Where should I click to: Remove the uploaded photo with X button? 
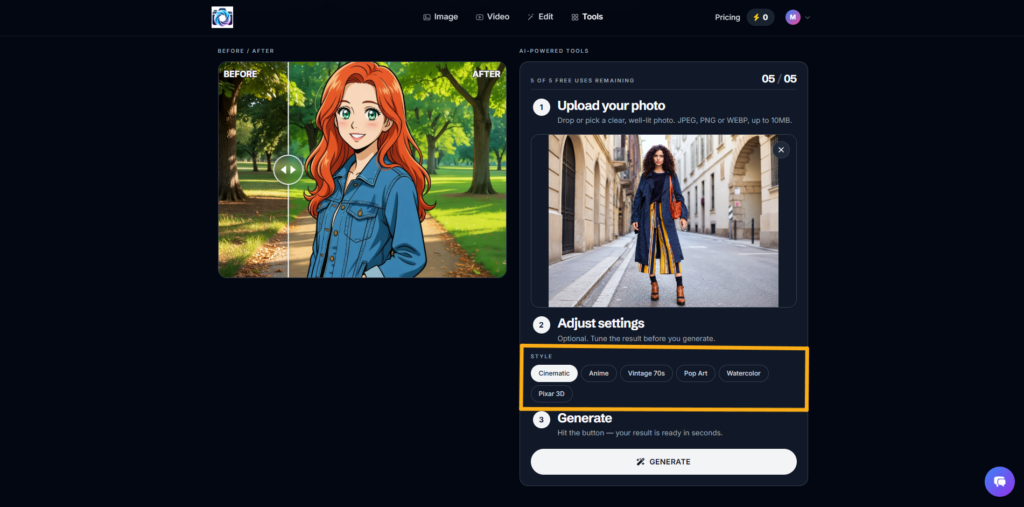(x=781, y=150)
